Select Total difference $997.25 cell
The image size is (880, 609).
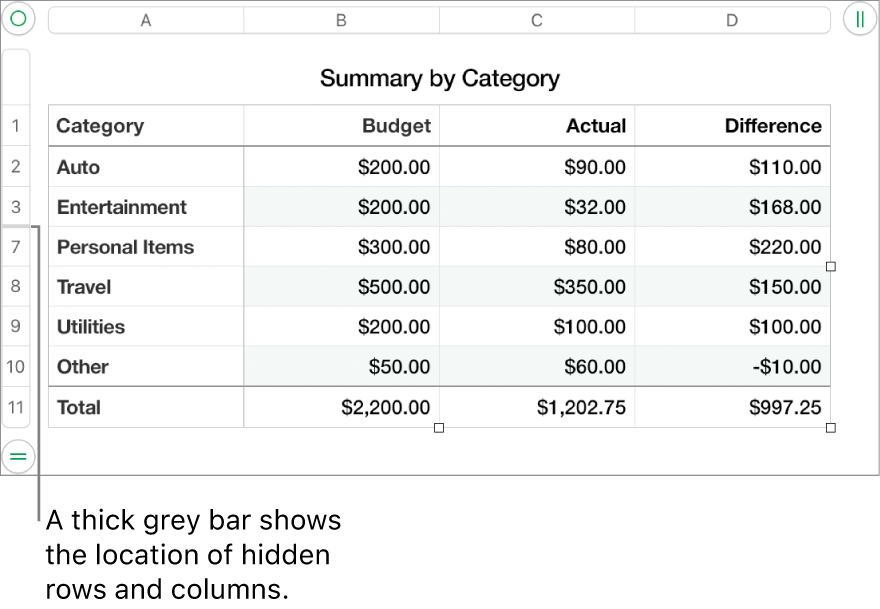tap(732, 407)
